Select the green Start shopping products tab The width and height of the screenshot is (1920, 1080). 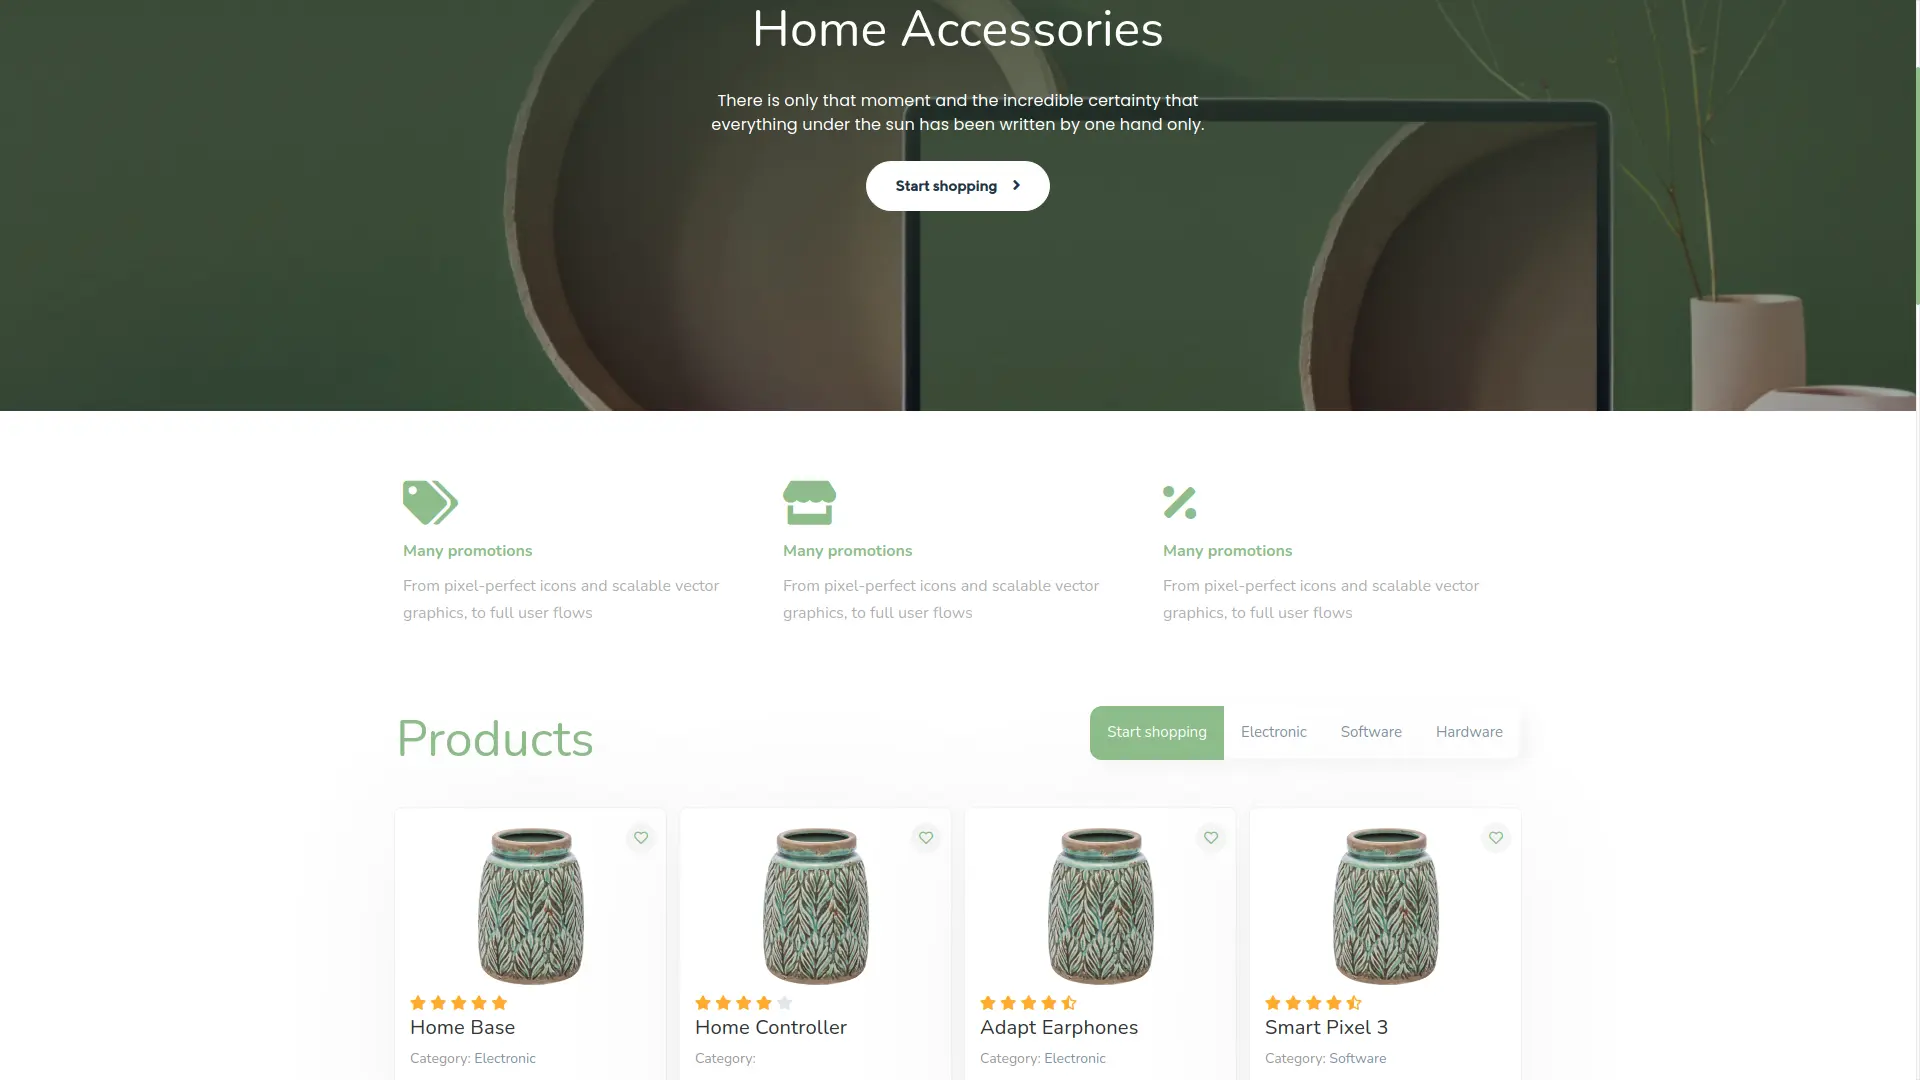point(1157,733)
